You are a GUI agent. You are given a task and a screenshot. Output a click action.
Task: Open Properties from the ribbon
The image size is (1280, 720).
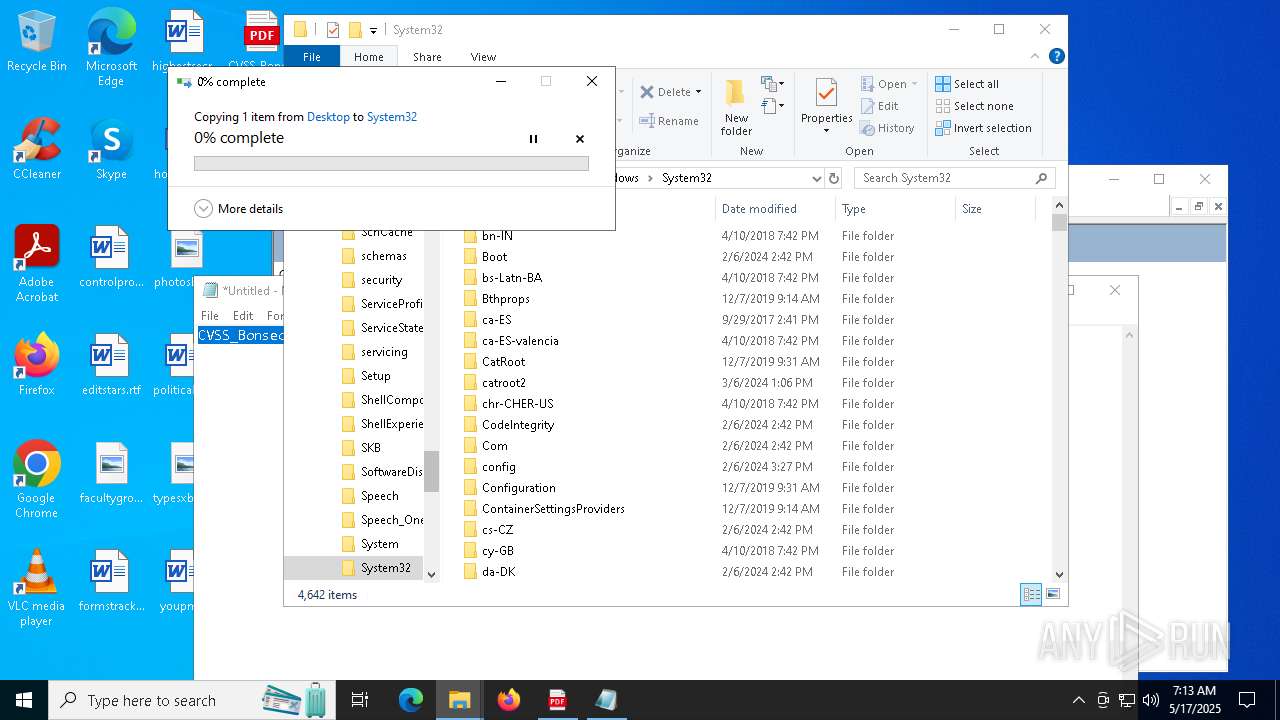(x=826, y=101)
